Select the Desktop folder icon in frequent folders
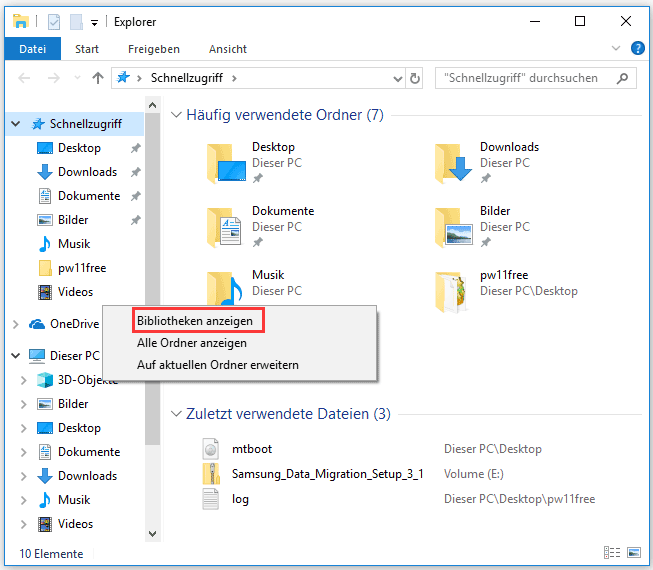653x570 pixels. tap(227, 163)
